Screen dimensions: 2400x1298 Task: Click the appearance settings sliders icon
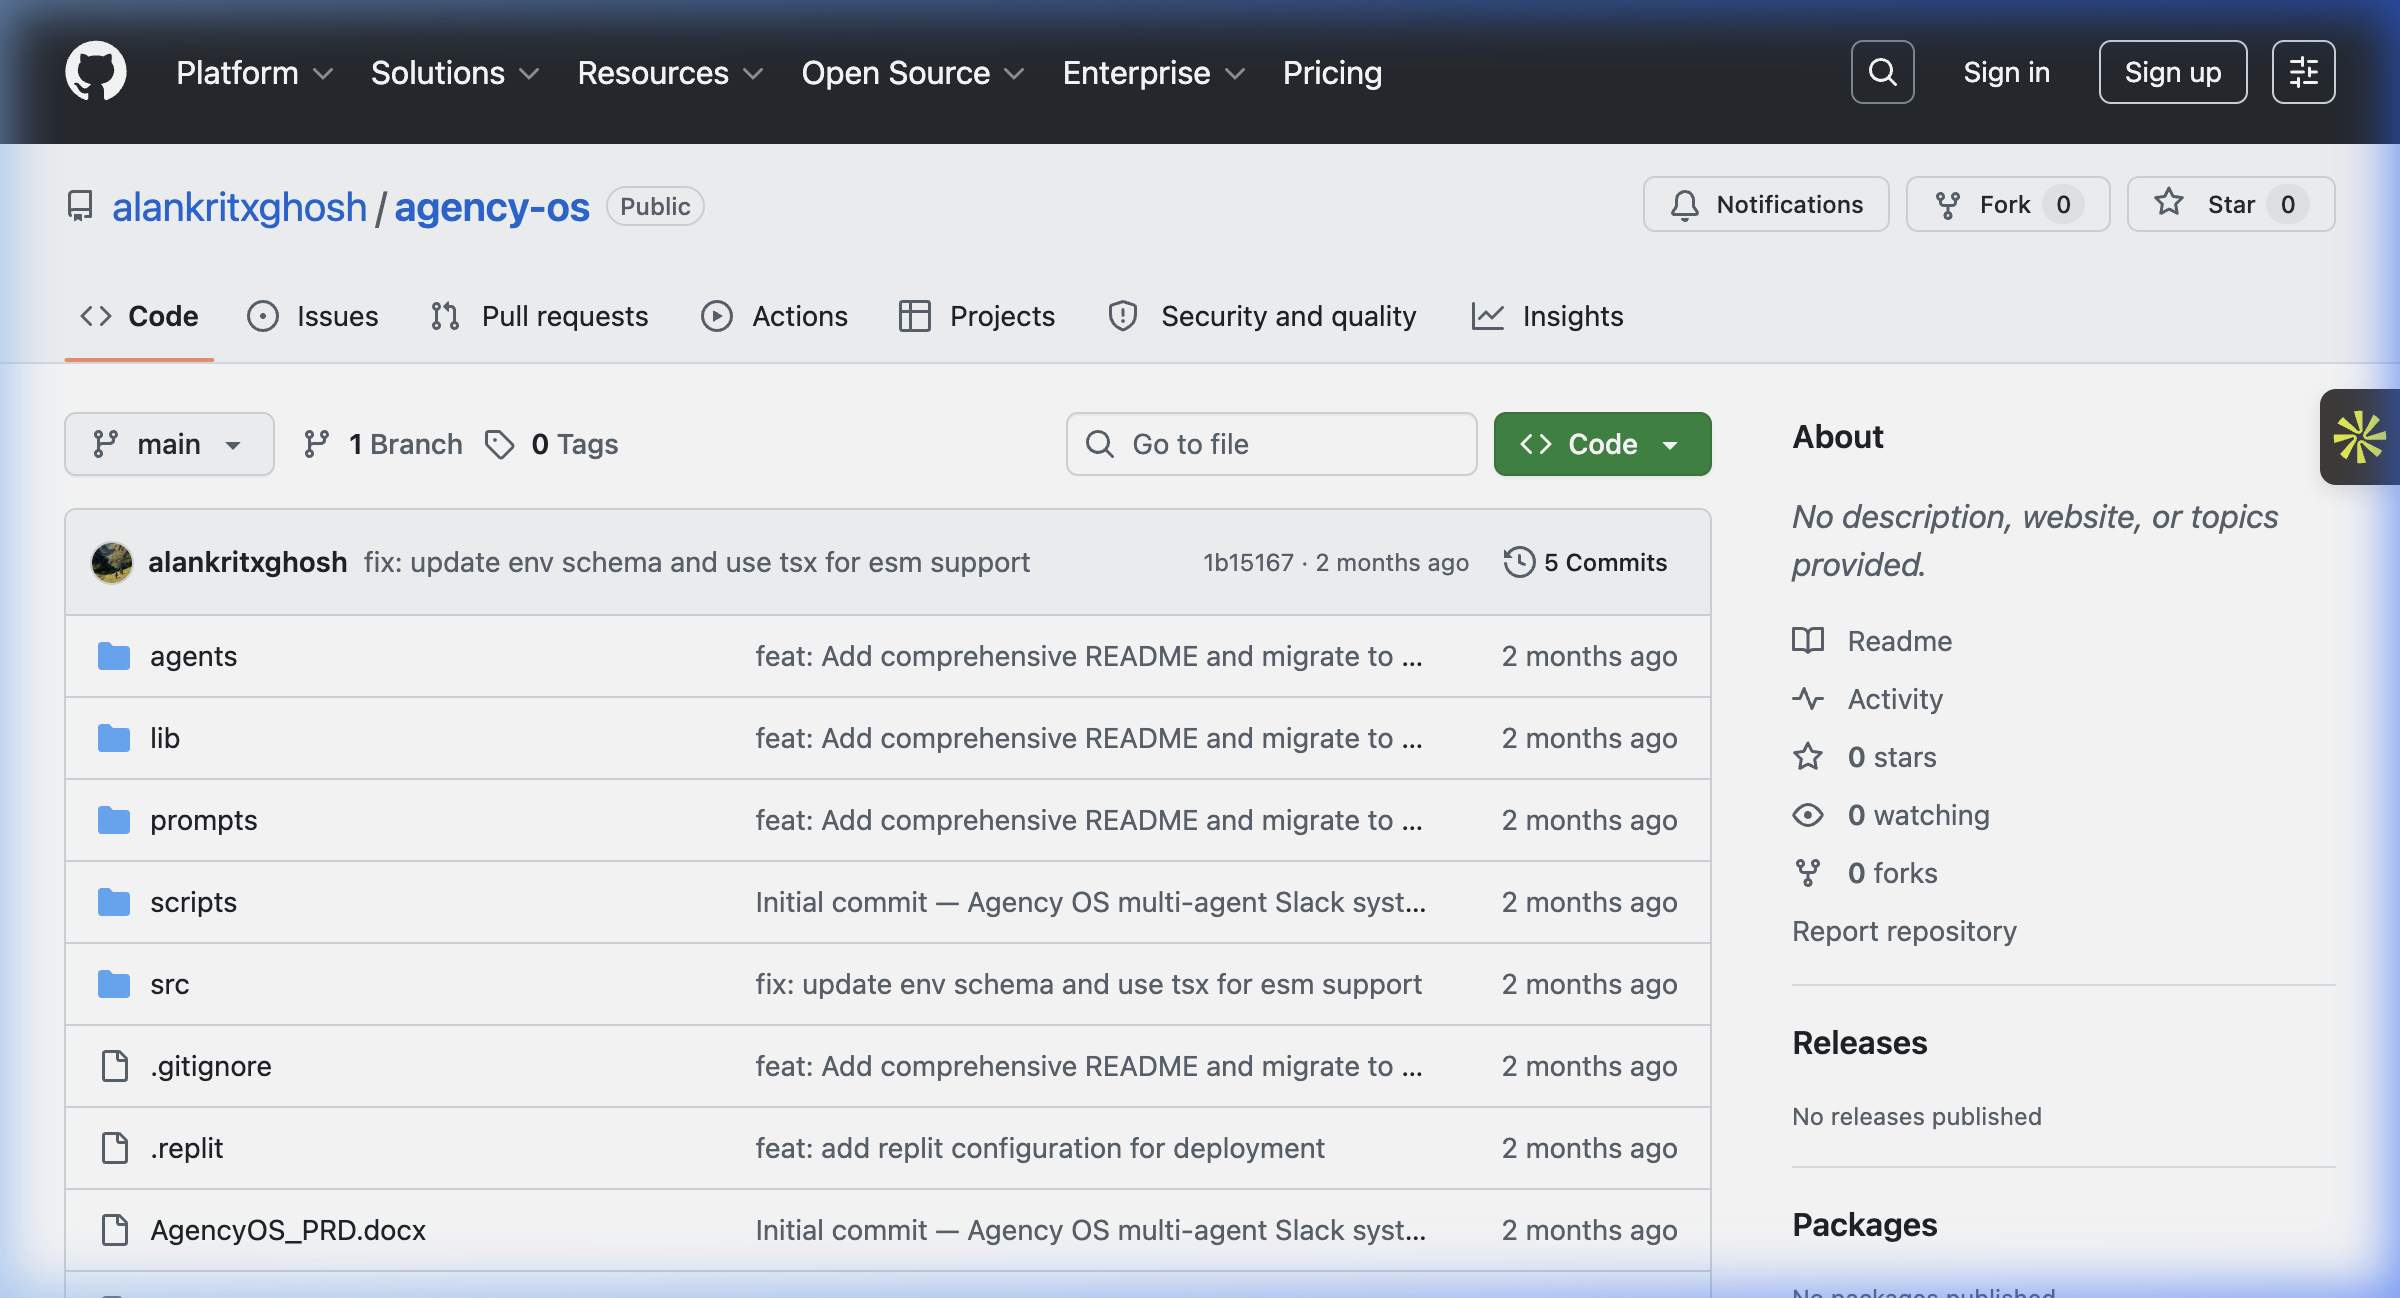pos(2303,72)
